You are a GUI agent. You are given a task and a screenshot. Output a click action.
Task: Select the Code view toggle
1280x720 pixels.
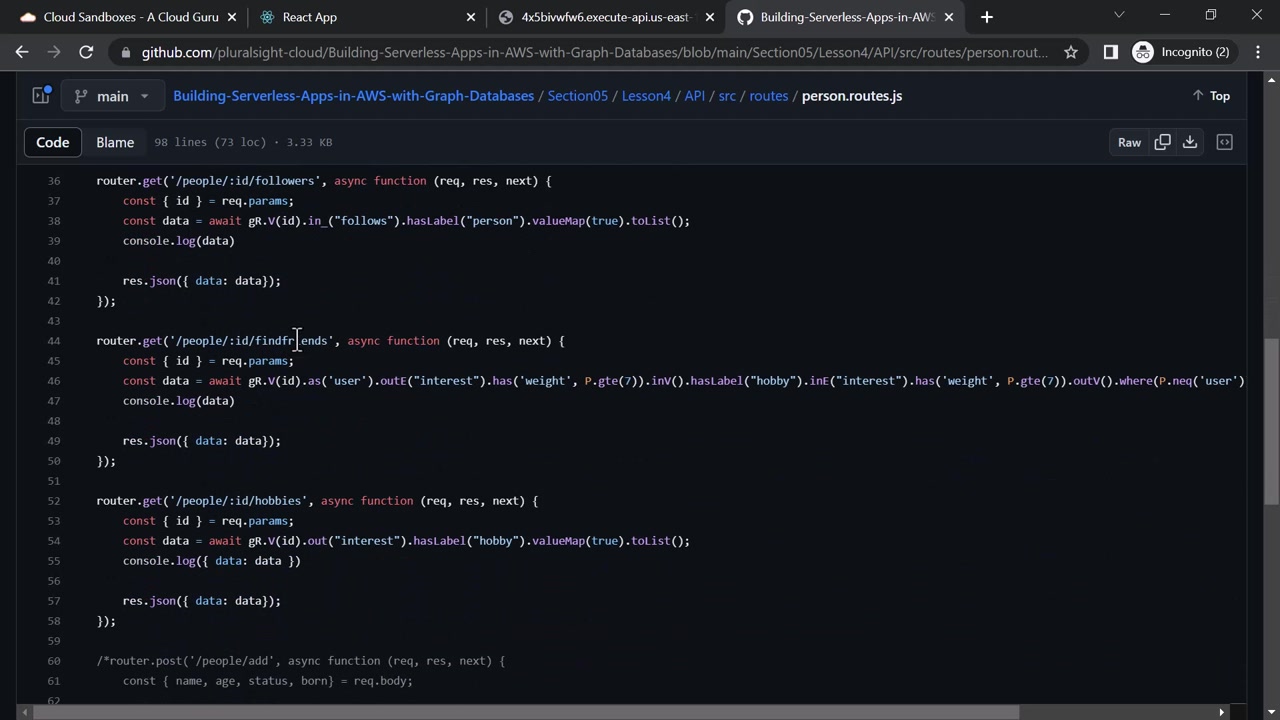tap(53, 142)
